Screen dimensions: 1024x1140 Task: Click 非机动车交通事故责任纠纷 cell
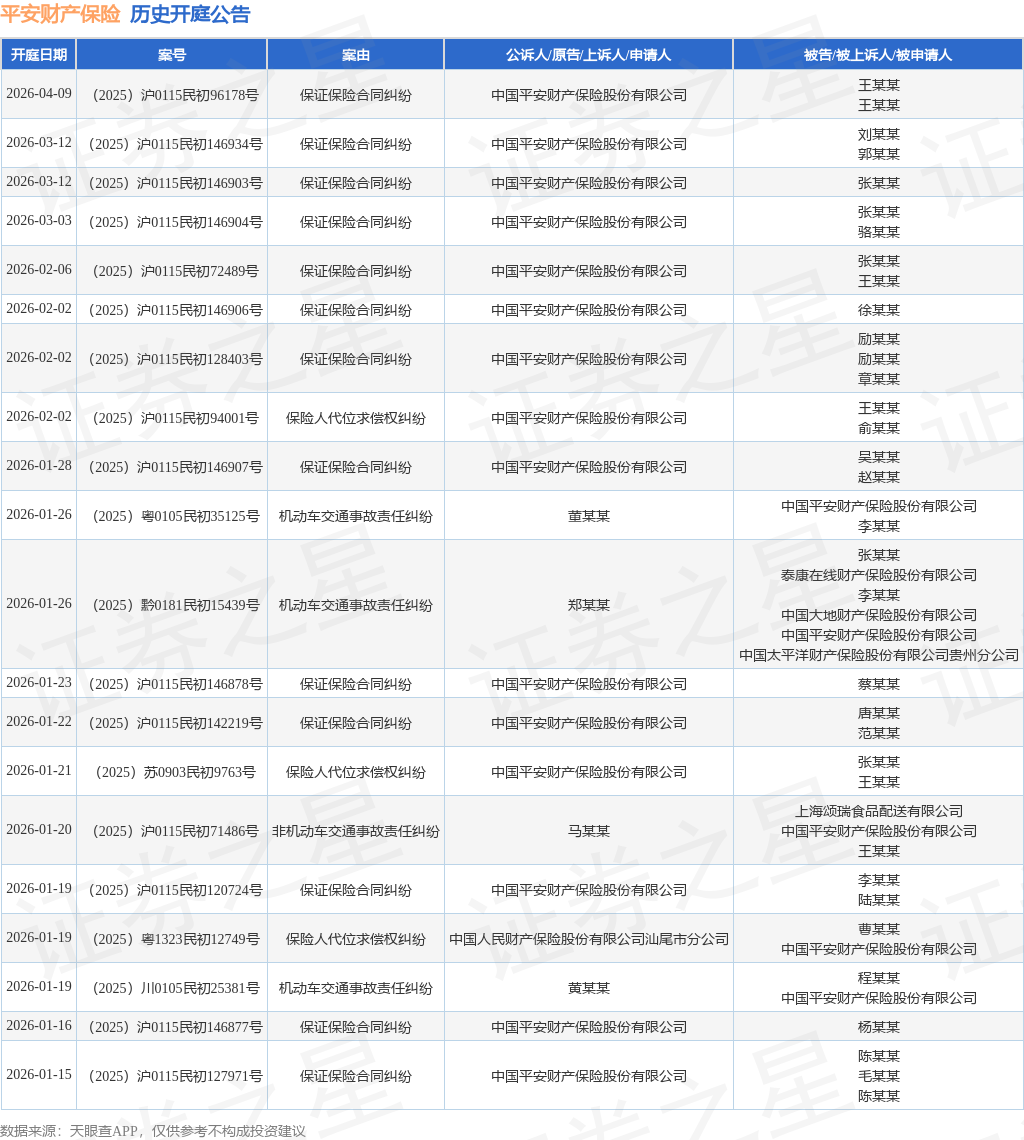[x=356, y=831]
